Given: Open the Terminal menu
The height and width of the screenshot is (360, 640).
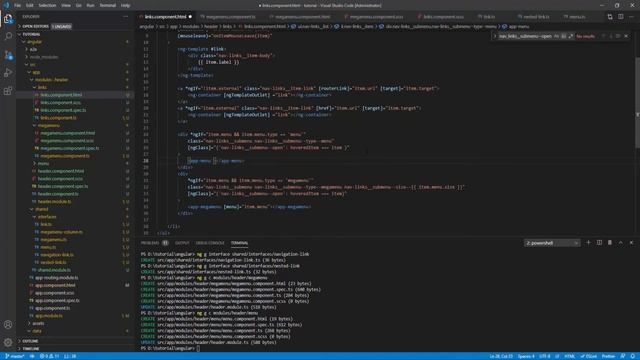Looking at the screenshot, I should (x=108, y=5).
